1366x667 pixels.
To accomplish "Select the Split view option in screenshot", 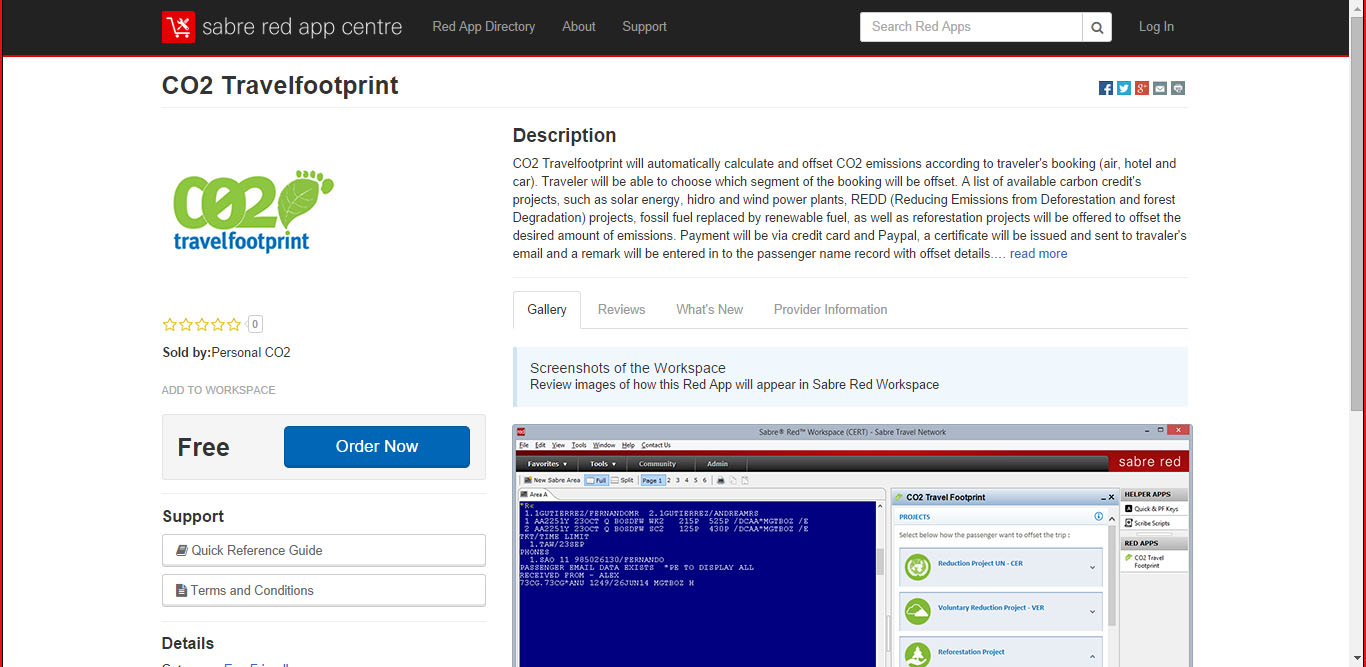I will (623, 480).
